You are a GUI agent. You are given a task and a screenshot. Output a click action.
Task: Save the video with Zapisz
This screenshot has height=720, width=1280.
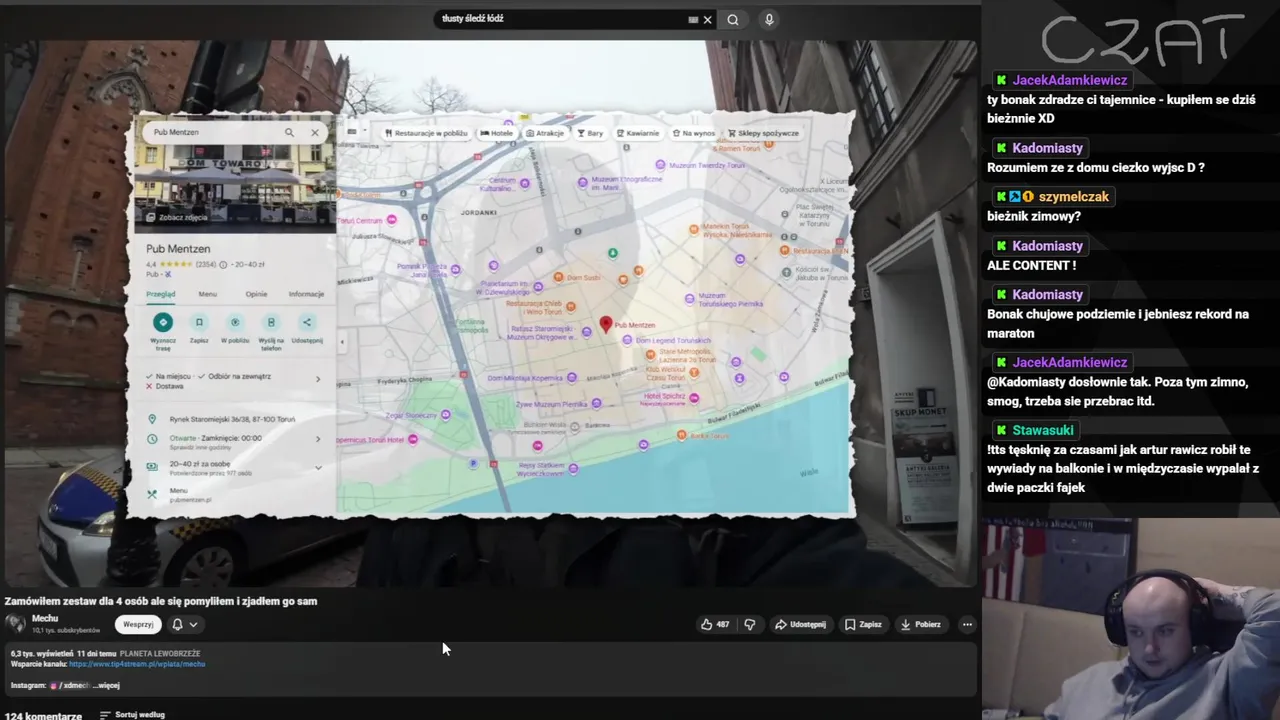tap(862, 624)
